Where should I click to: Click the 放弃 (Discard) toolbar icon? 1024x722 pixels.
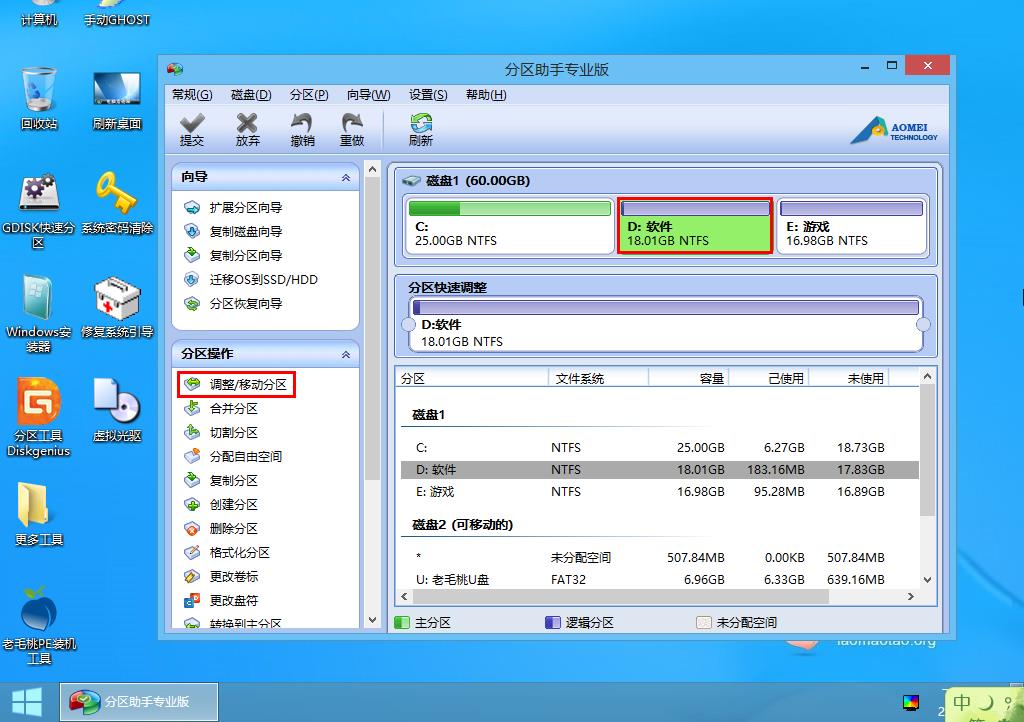247,129
